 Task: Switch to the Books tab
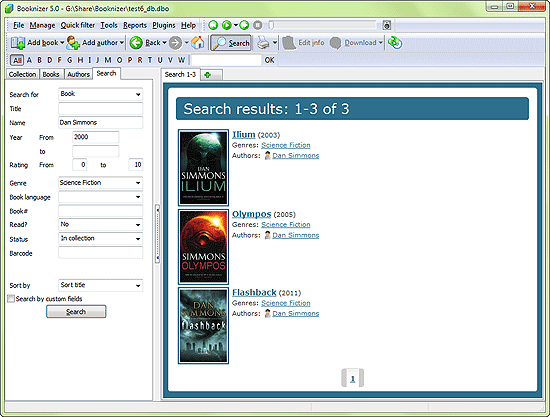51,74
